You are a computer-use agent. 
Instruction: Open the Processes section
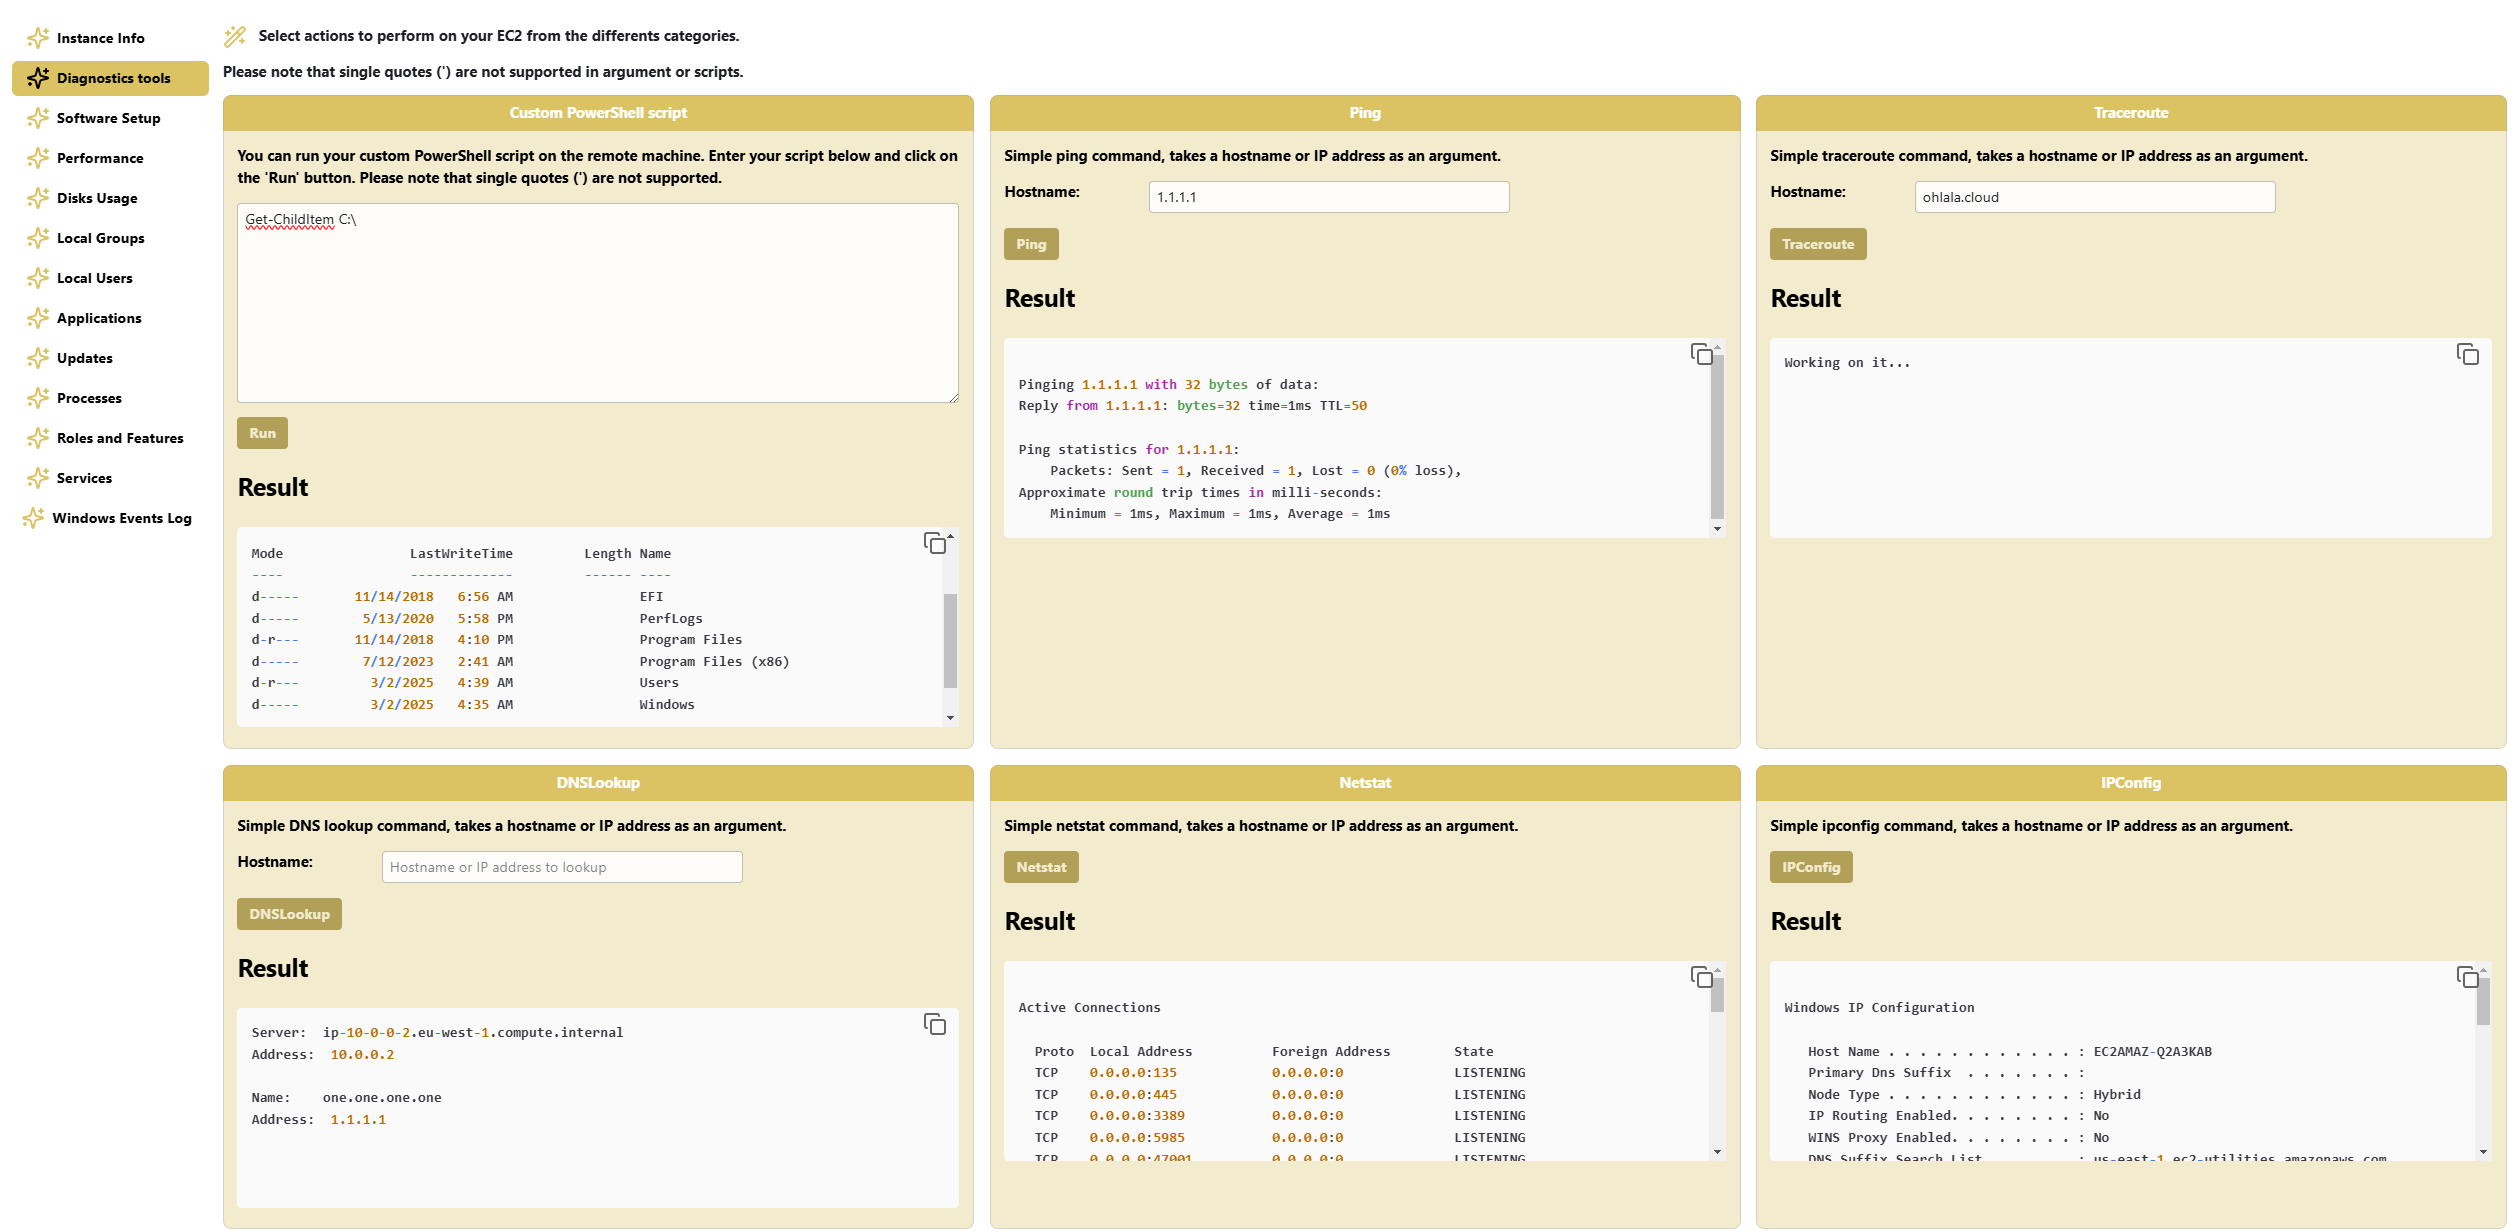[x=110, y=398]
